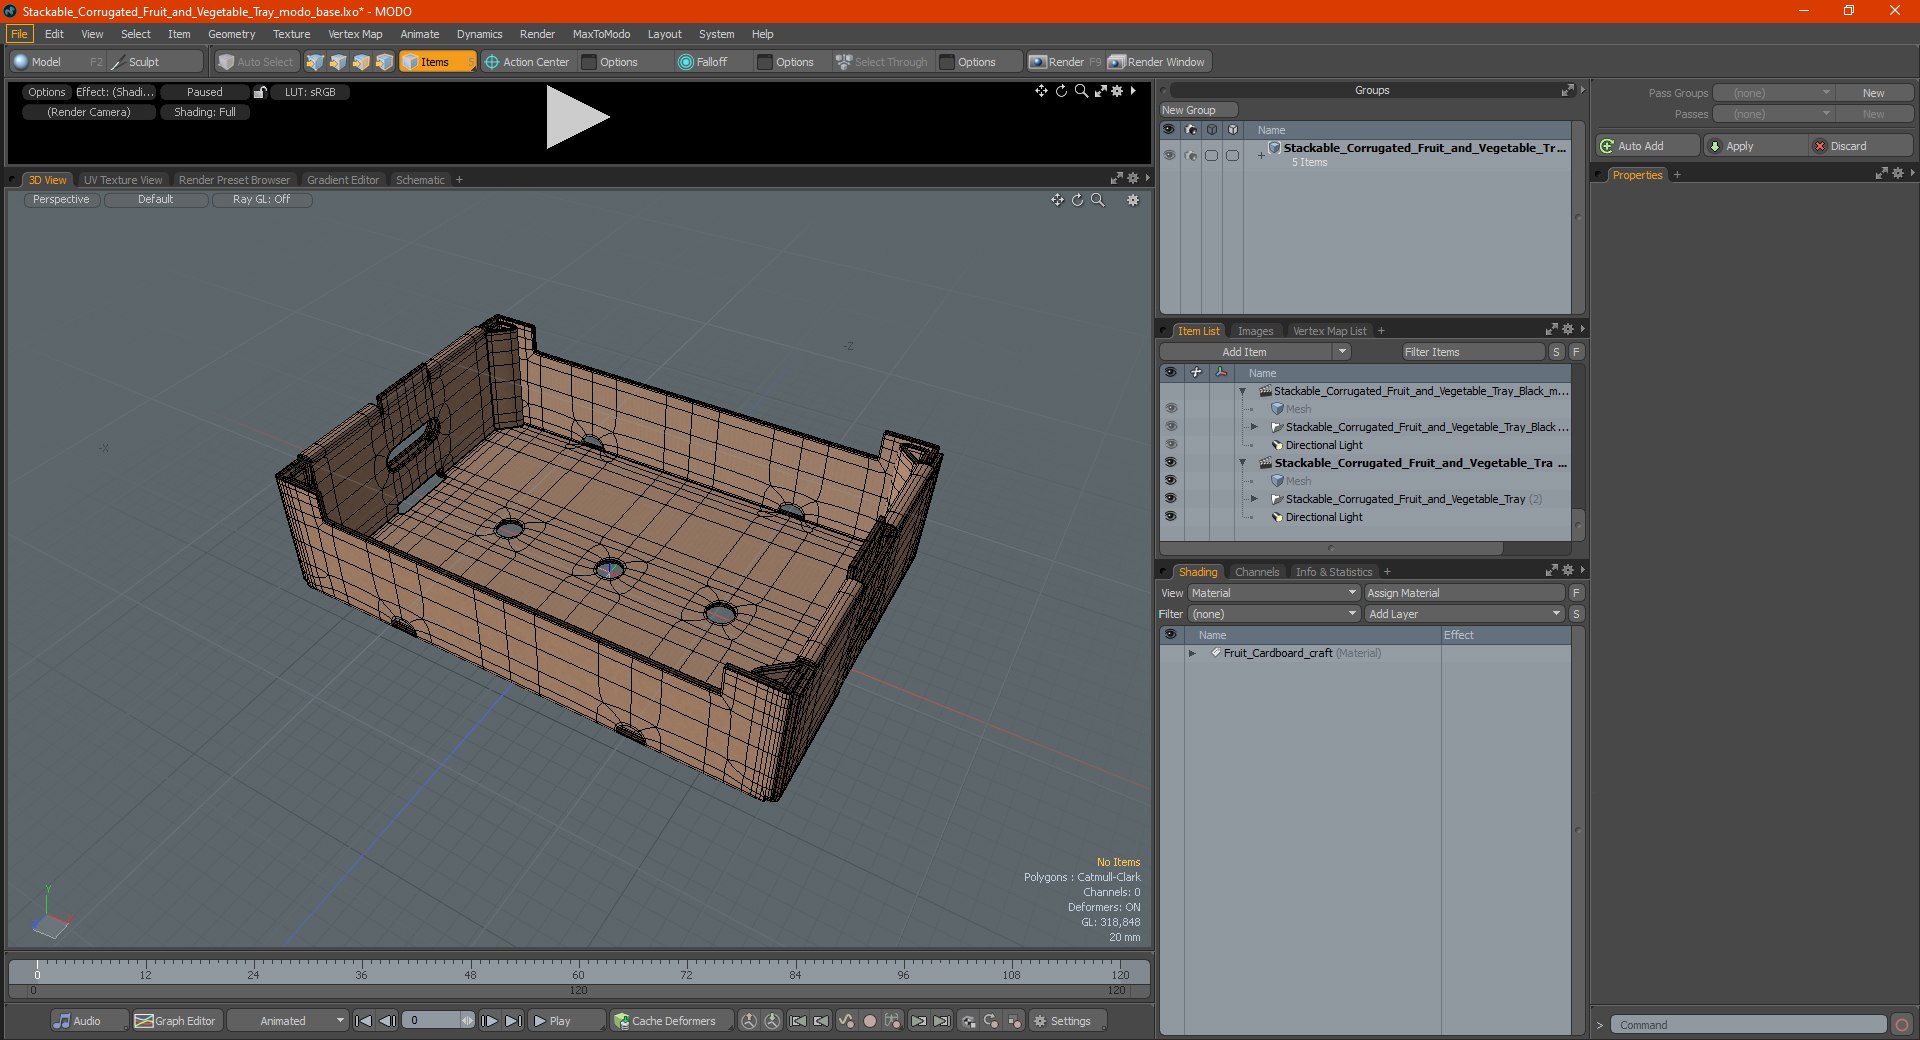Viewport: 1920px width, 1040px height.
Task: Open the Geometry menu
Action: (231, 34)
